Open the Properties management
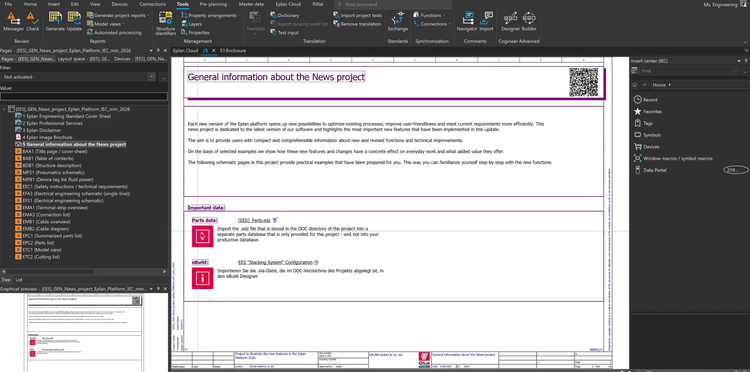This screenshot has width=750, height=372. tap(195, 33)
